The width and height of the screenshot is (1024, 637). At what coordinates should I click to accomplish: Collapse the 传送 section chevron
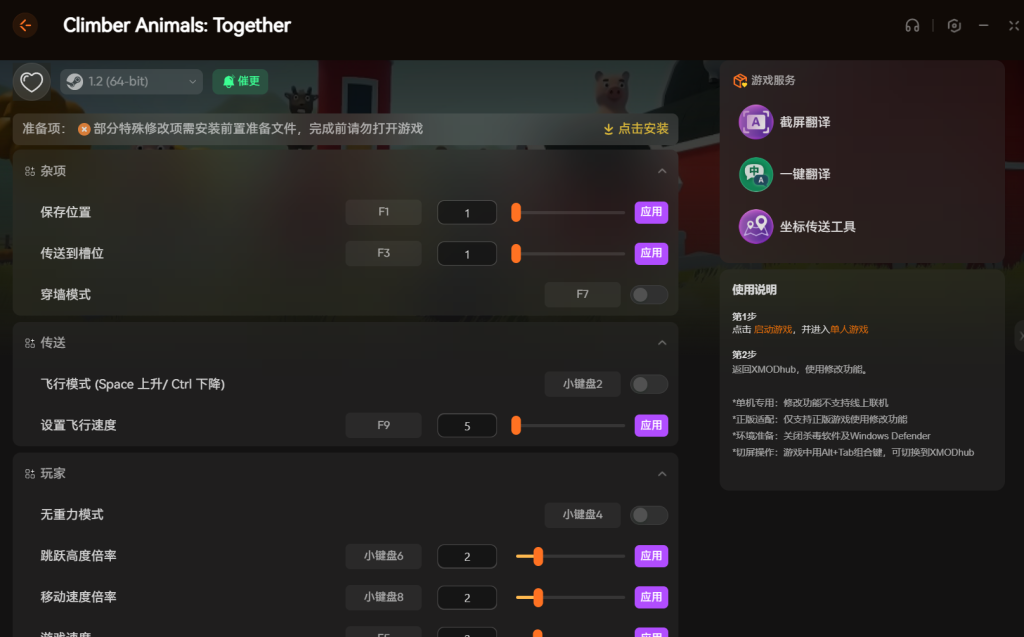click(662, 343)
